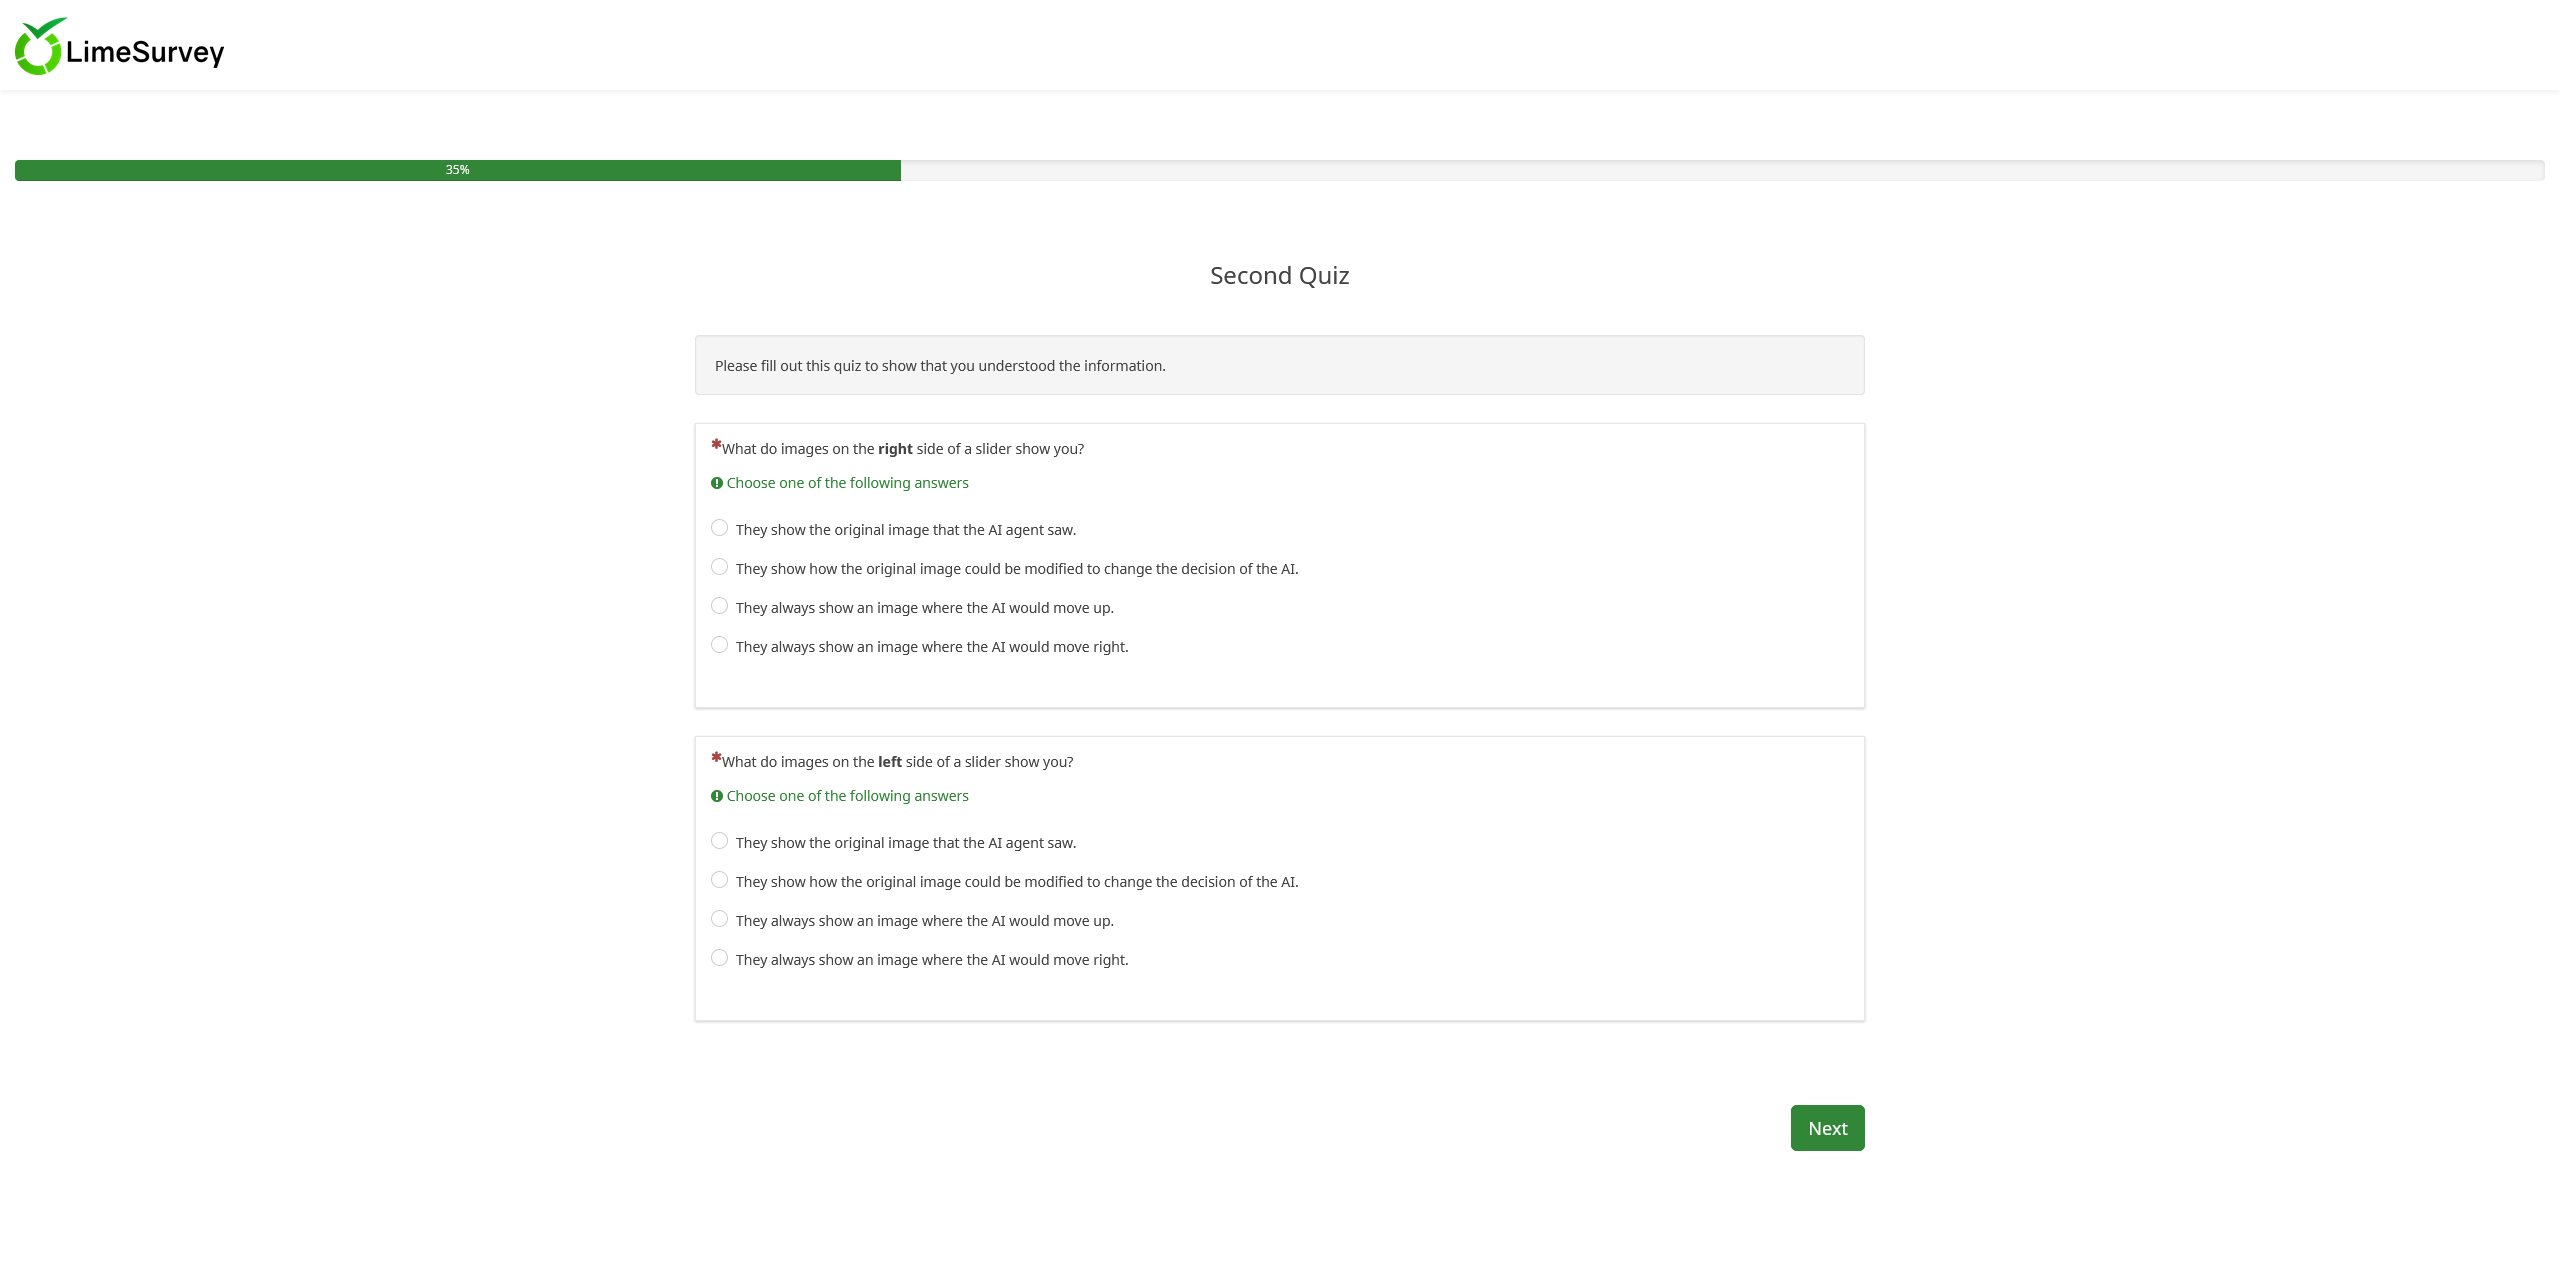
Task: Click the LimeSurvey brand text
Action: (x=145, y=52)
